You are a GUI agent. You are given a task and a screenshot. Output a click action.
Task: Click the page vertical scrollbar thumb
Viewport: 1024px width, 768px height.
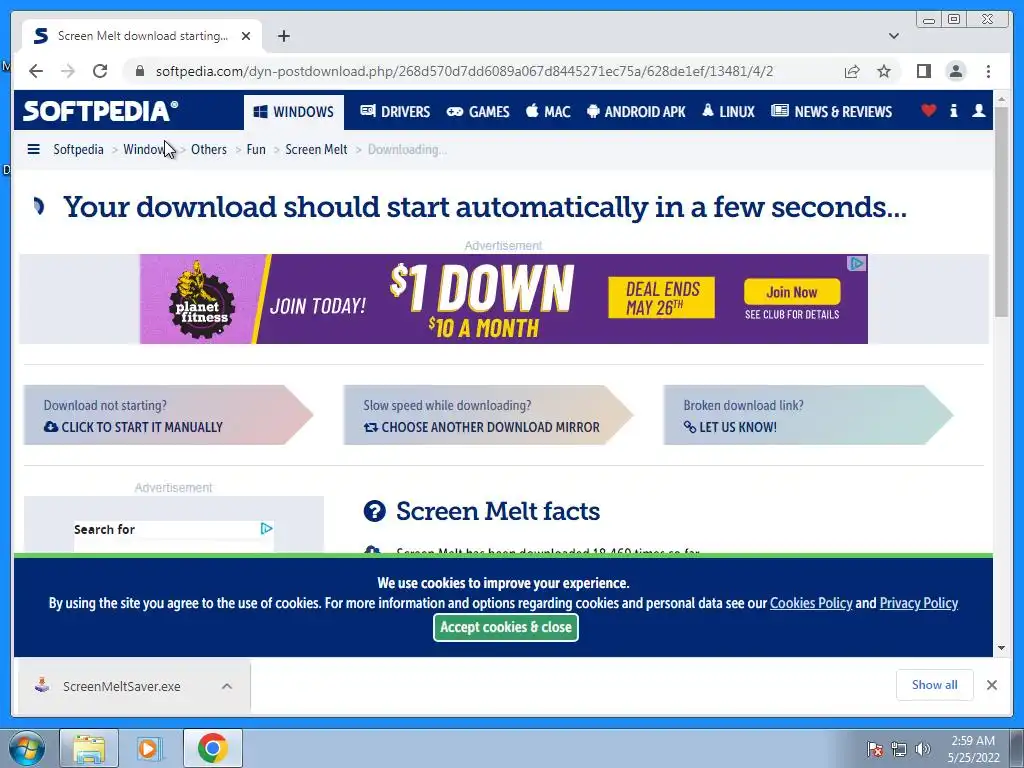click(1002, 213)
